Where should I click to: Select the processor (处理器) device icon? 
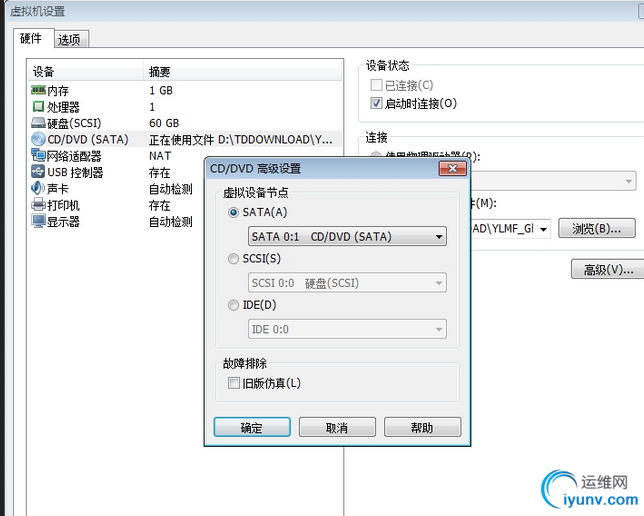(38, 107)
